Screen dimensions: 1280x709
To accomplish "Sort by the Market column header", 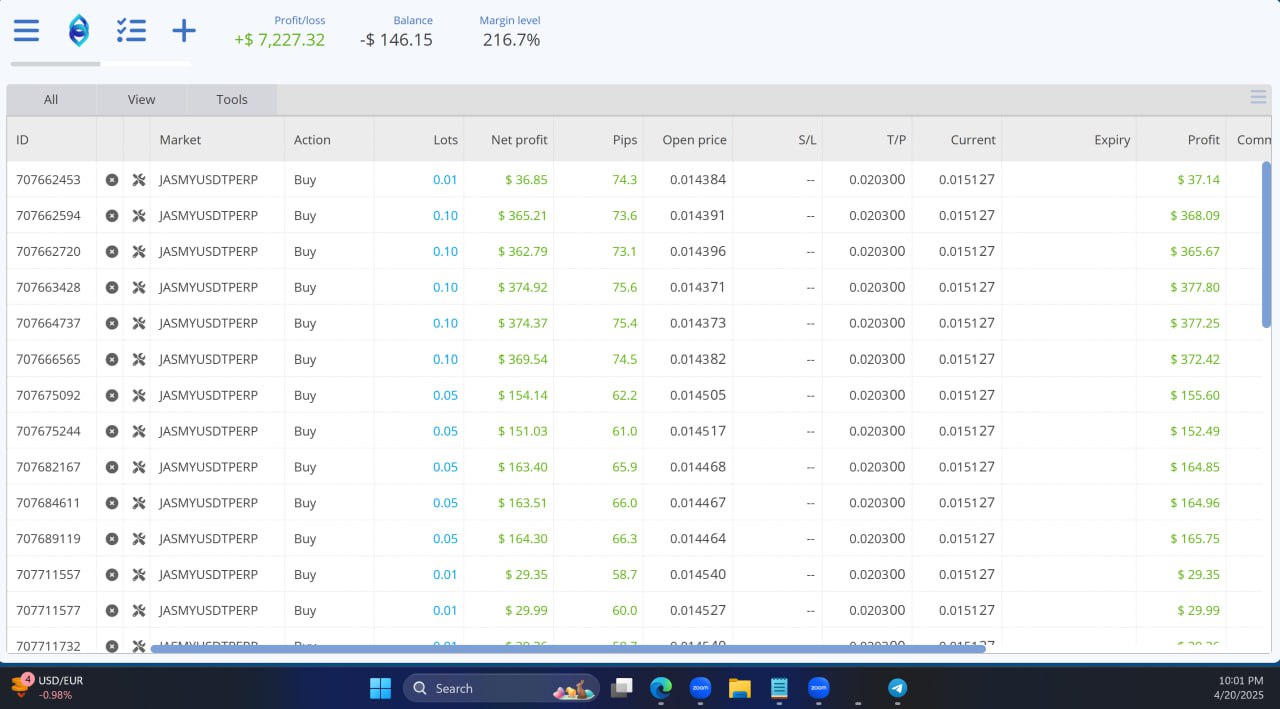I will pos(217,140).
